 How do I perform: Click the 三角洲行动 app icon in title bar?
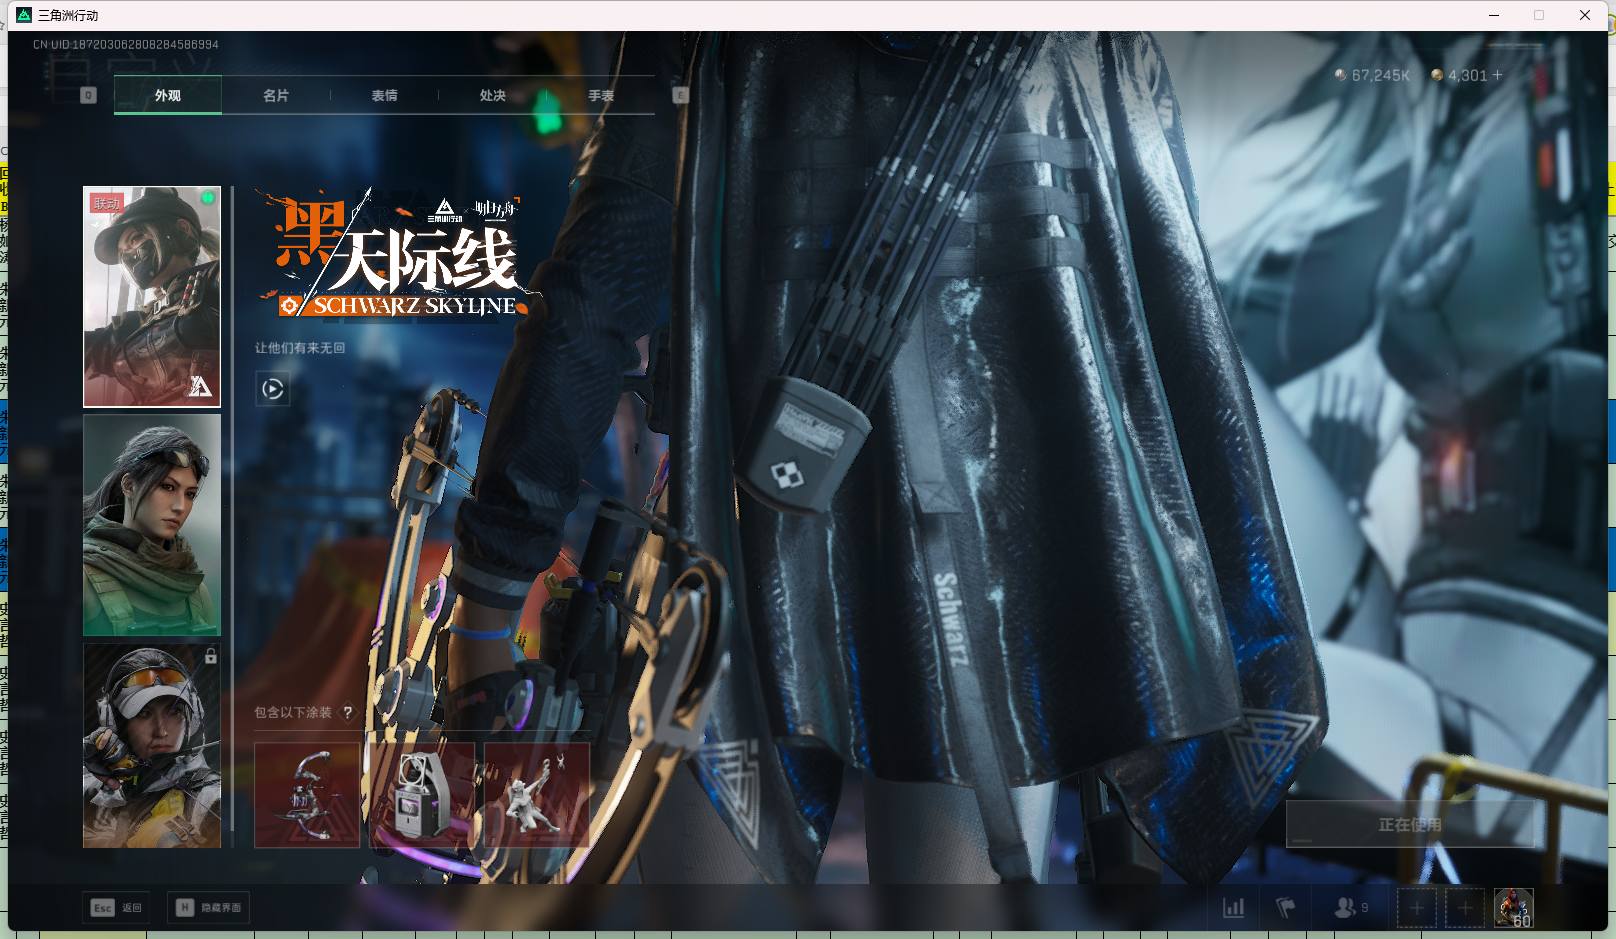pyautogui.click(x=24, y=15)
